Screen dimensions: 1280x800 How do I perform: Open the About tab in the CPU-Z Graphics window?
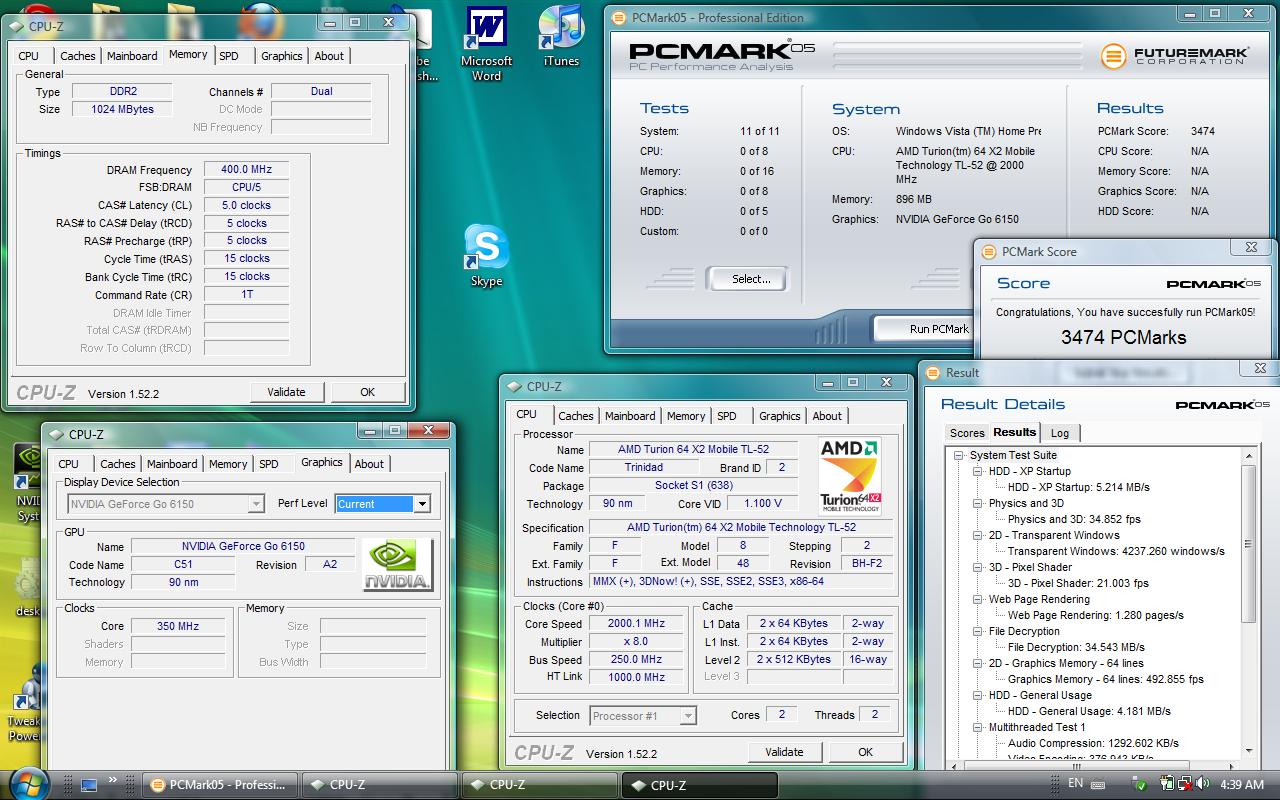click(369, 464)
